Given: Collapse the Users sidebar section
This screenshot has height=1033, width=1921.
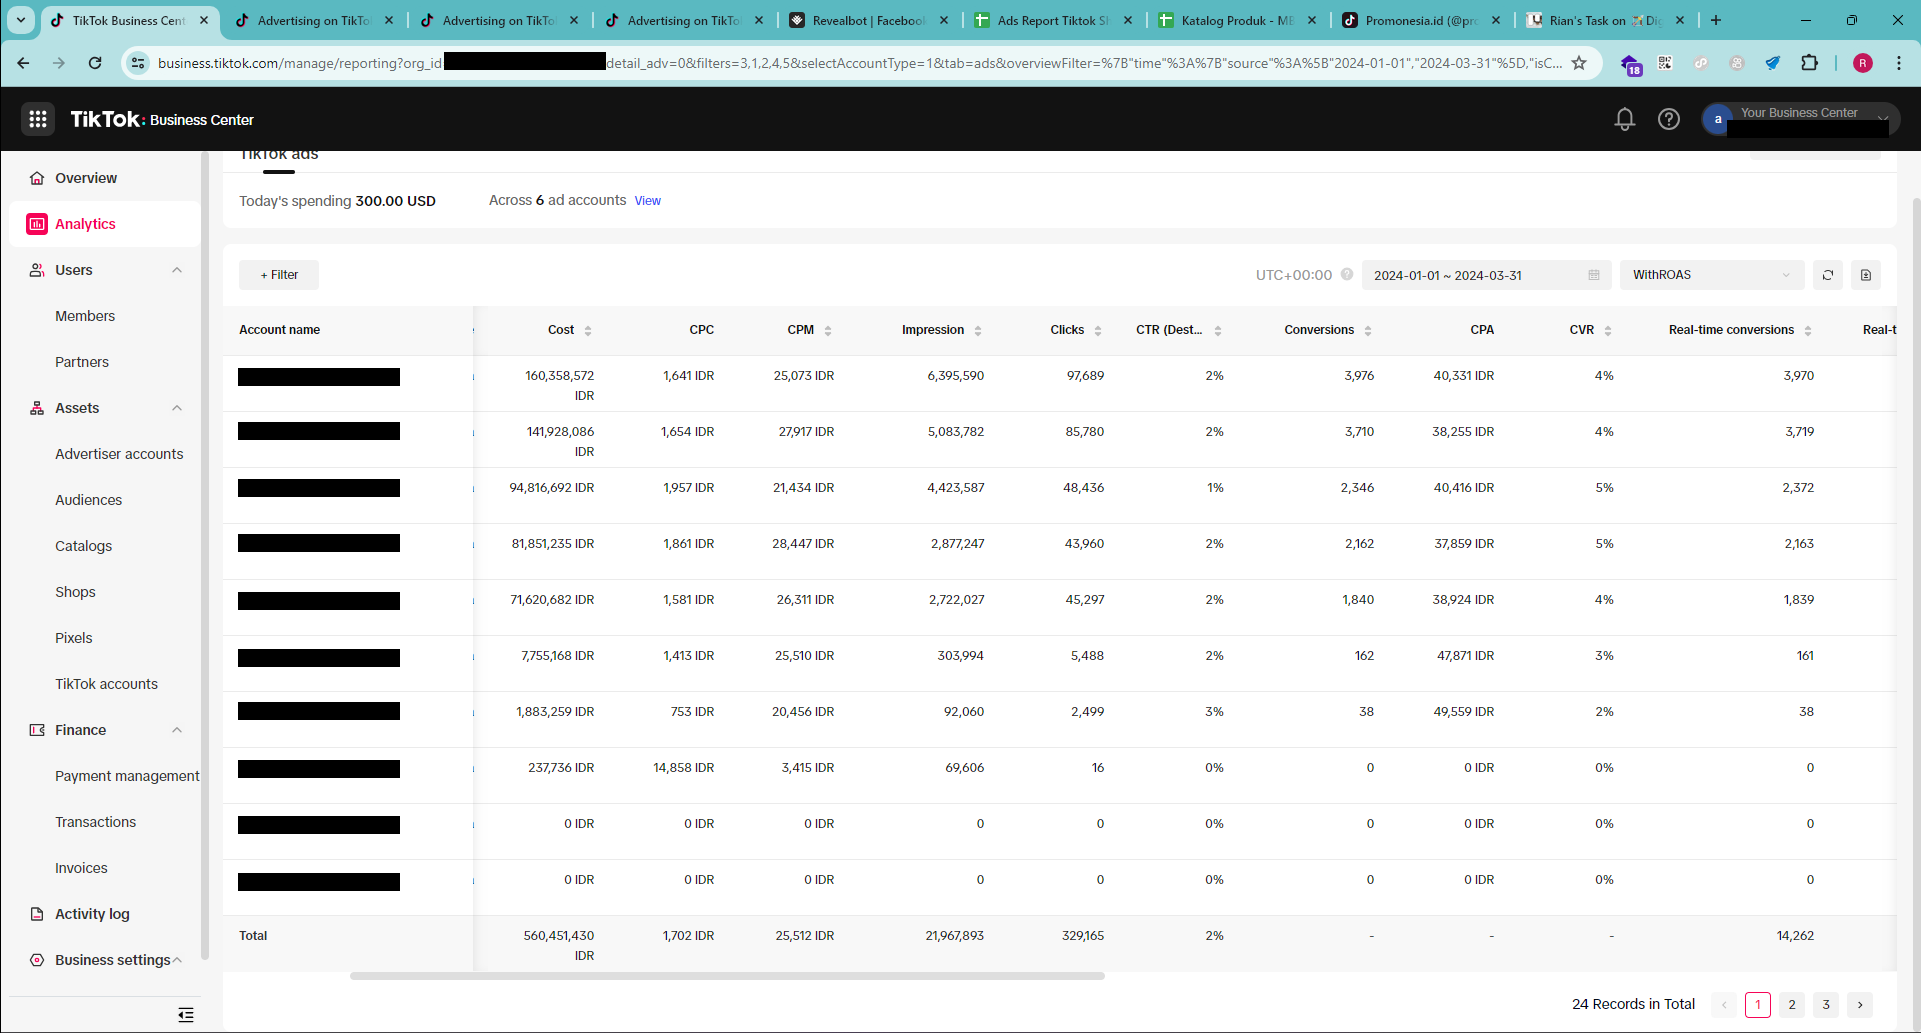Looking at the screenshot, I should 177,270.
